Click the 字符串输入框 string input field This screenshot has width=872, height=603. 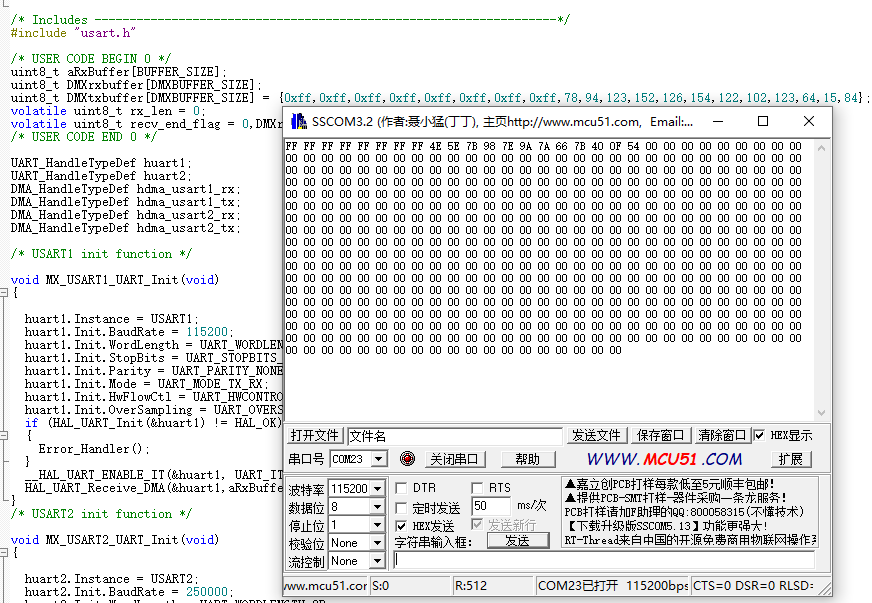604,560
